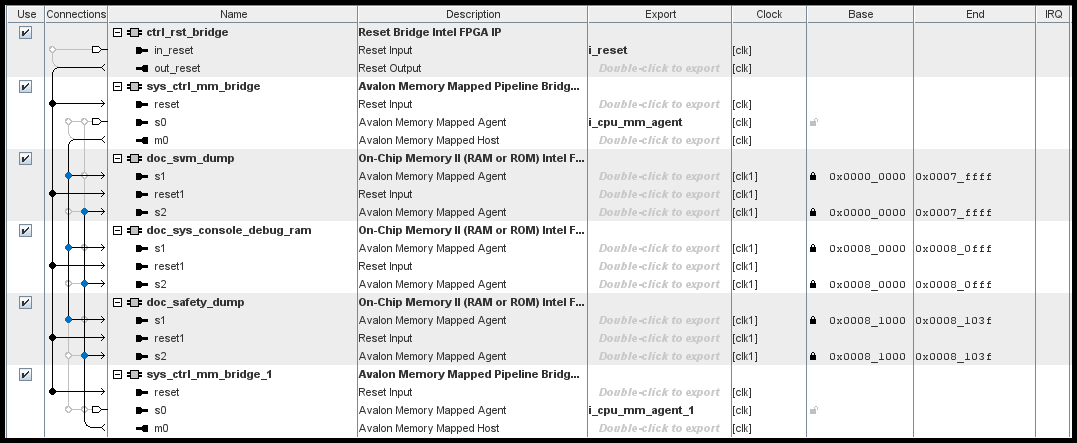1077x443 pixels.
Task: Click lock icon for doc_sys_console_debug_ram s2 base
Action: tap(813, 284)
